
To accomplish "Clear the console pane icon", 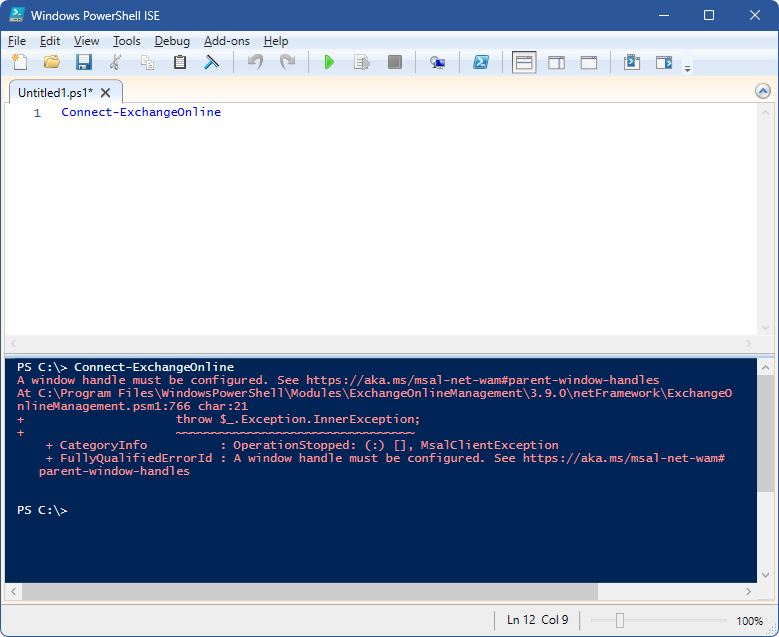I will (212, 62).
